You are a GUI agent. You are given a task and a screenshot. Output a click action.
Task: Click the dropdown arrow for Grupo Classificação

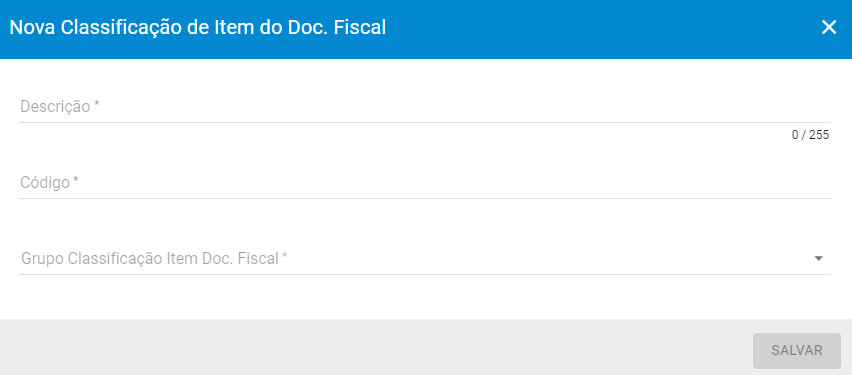tap(818, 259)
